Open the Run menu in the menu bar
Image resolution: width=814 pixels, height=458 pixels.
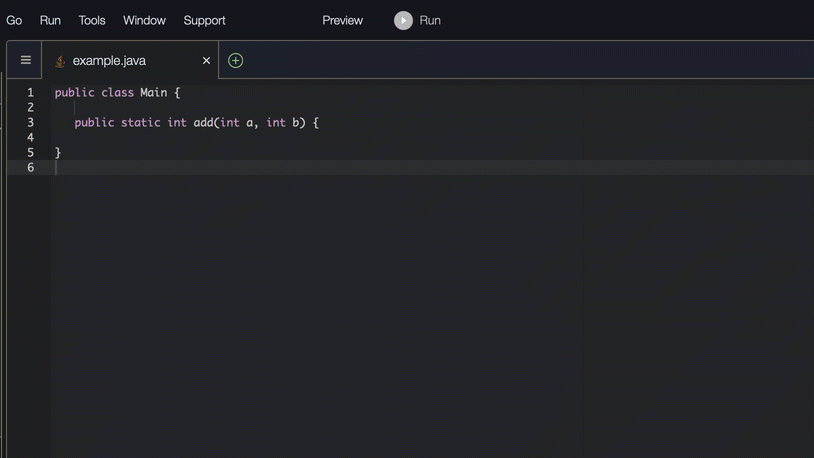pos(50,20)
